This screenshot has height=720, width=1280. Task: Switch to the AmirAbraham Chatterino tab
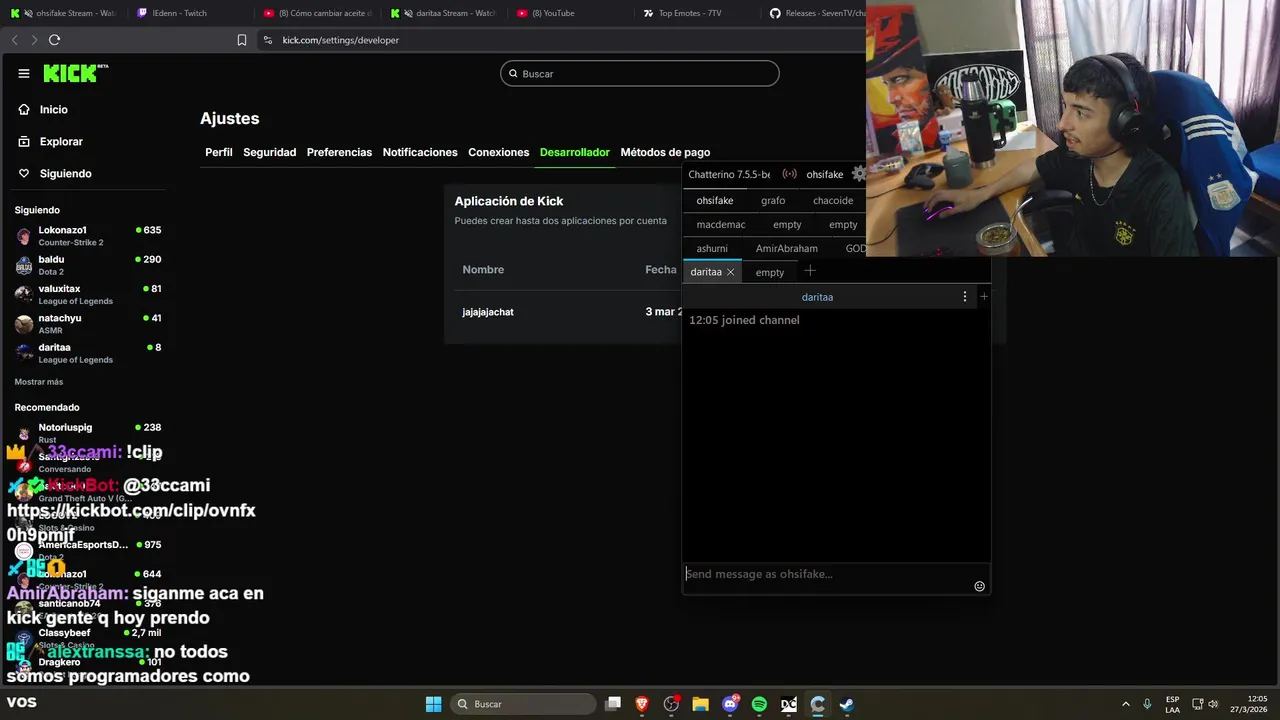point(787,248)
